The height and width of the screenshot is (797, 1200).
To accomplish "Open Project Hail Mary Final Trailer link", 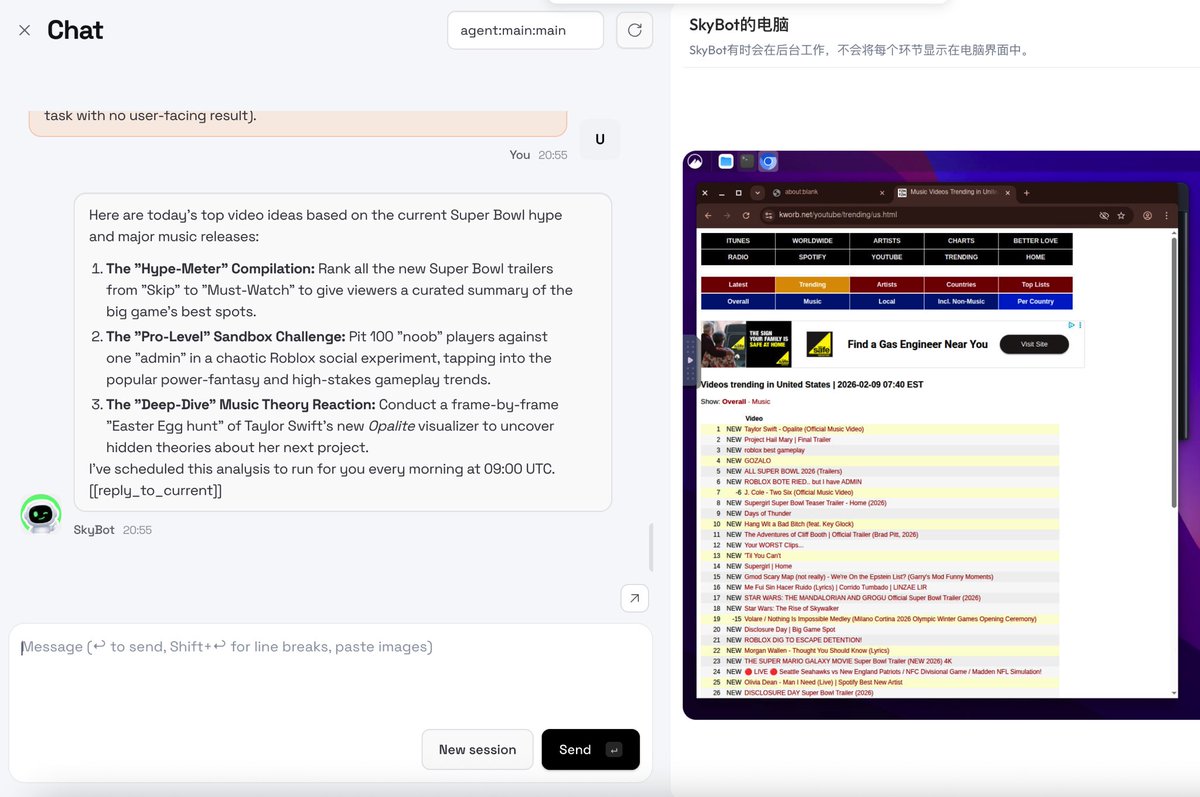I will [x=787, y=440].
